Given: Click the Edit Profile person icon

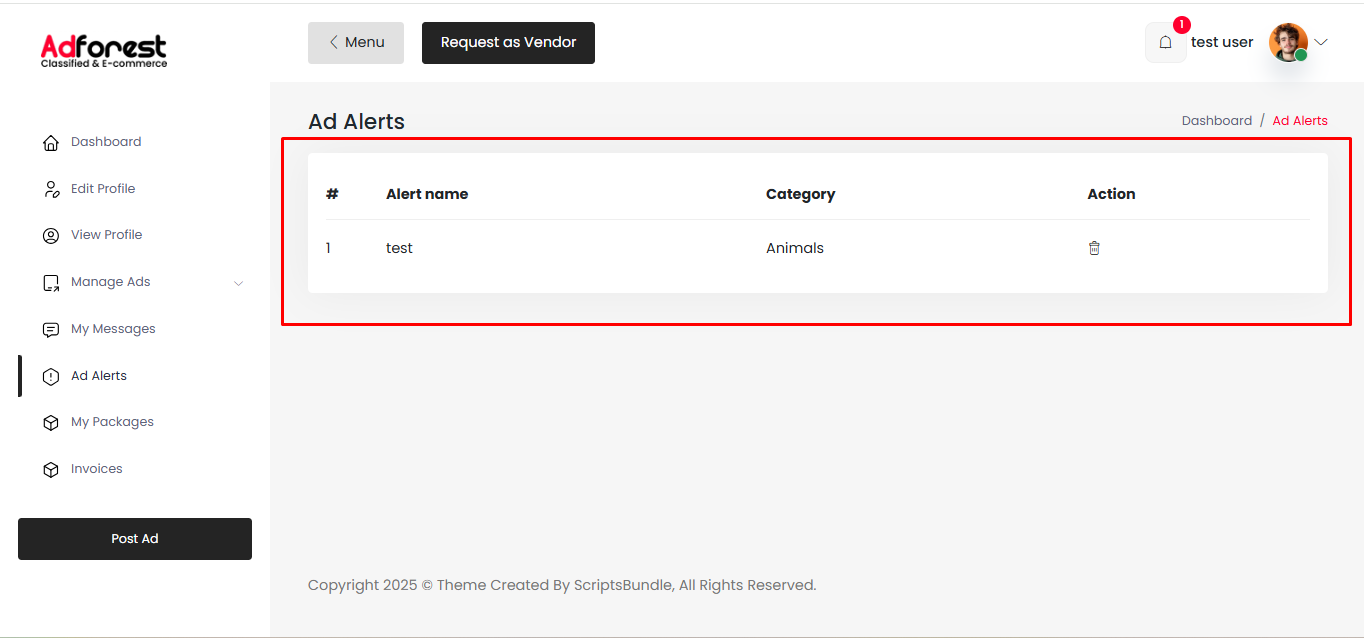Looking at the screenshot, I should [51, 189].
